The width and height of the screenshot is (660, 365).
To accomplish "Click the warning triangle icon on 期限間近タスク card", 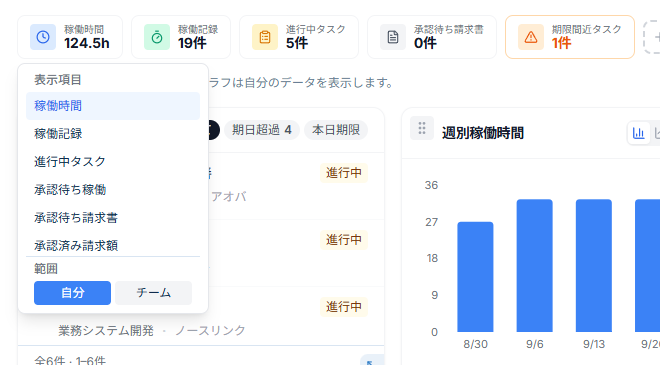I will point(531,37).
